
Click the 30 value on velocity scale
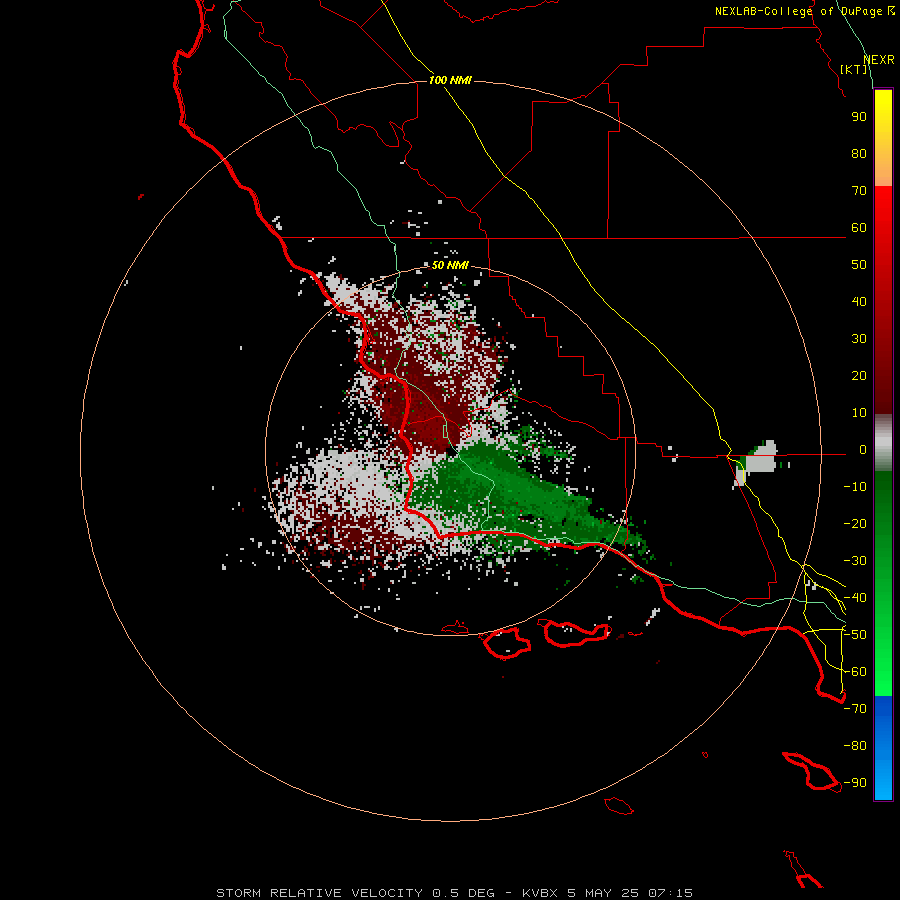click(x=859, y=339)
